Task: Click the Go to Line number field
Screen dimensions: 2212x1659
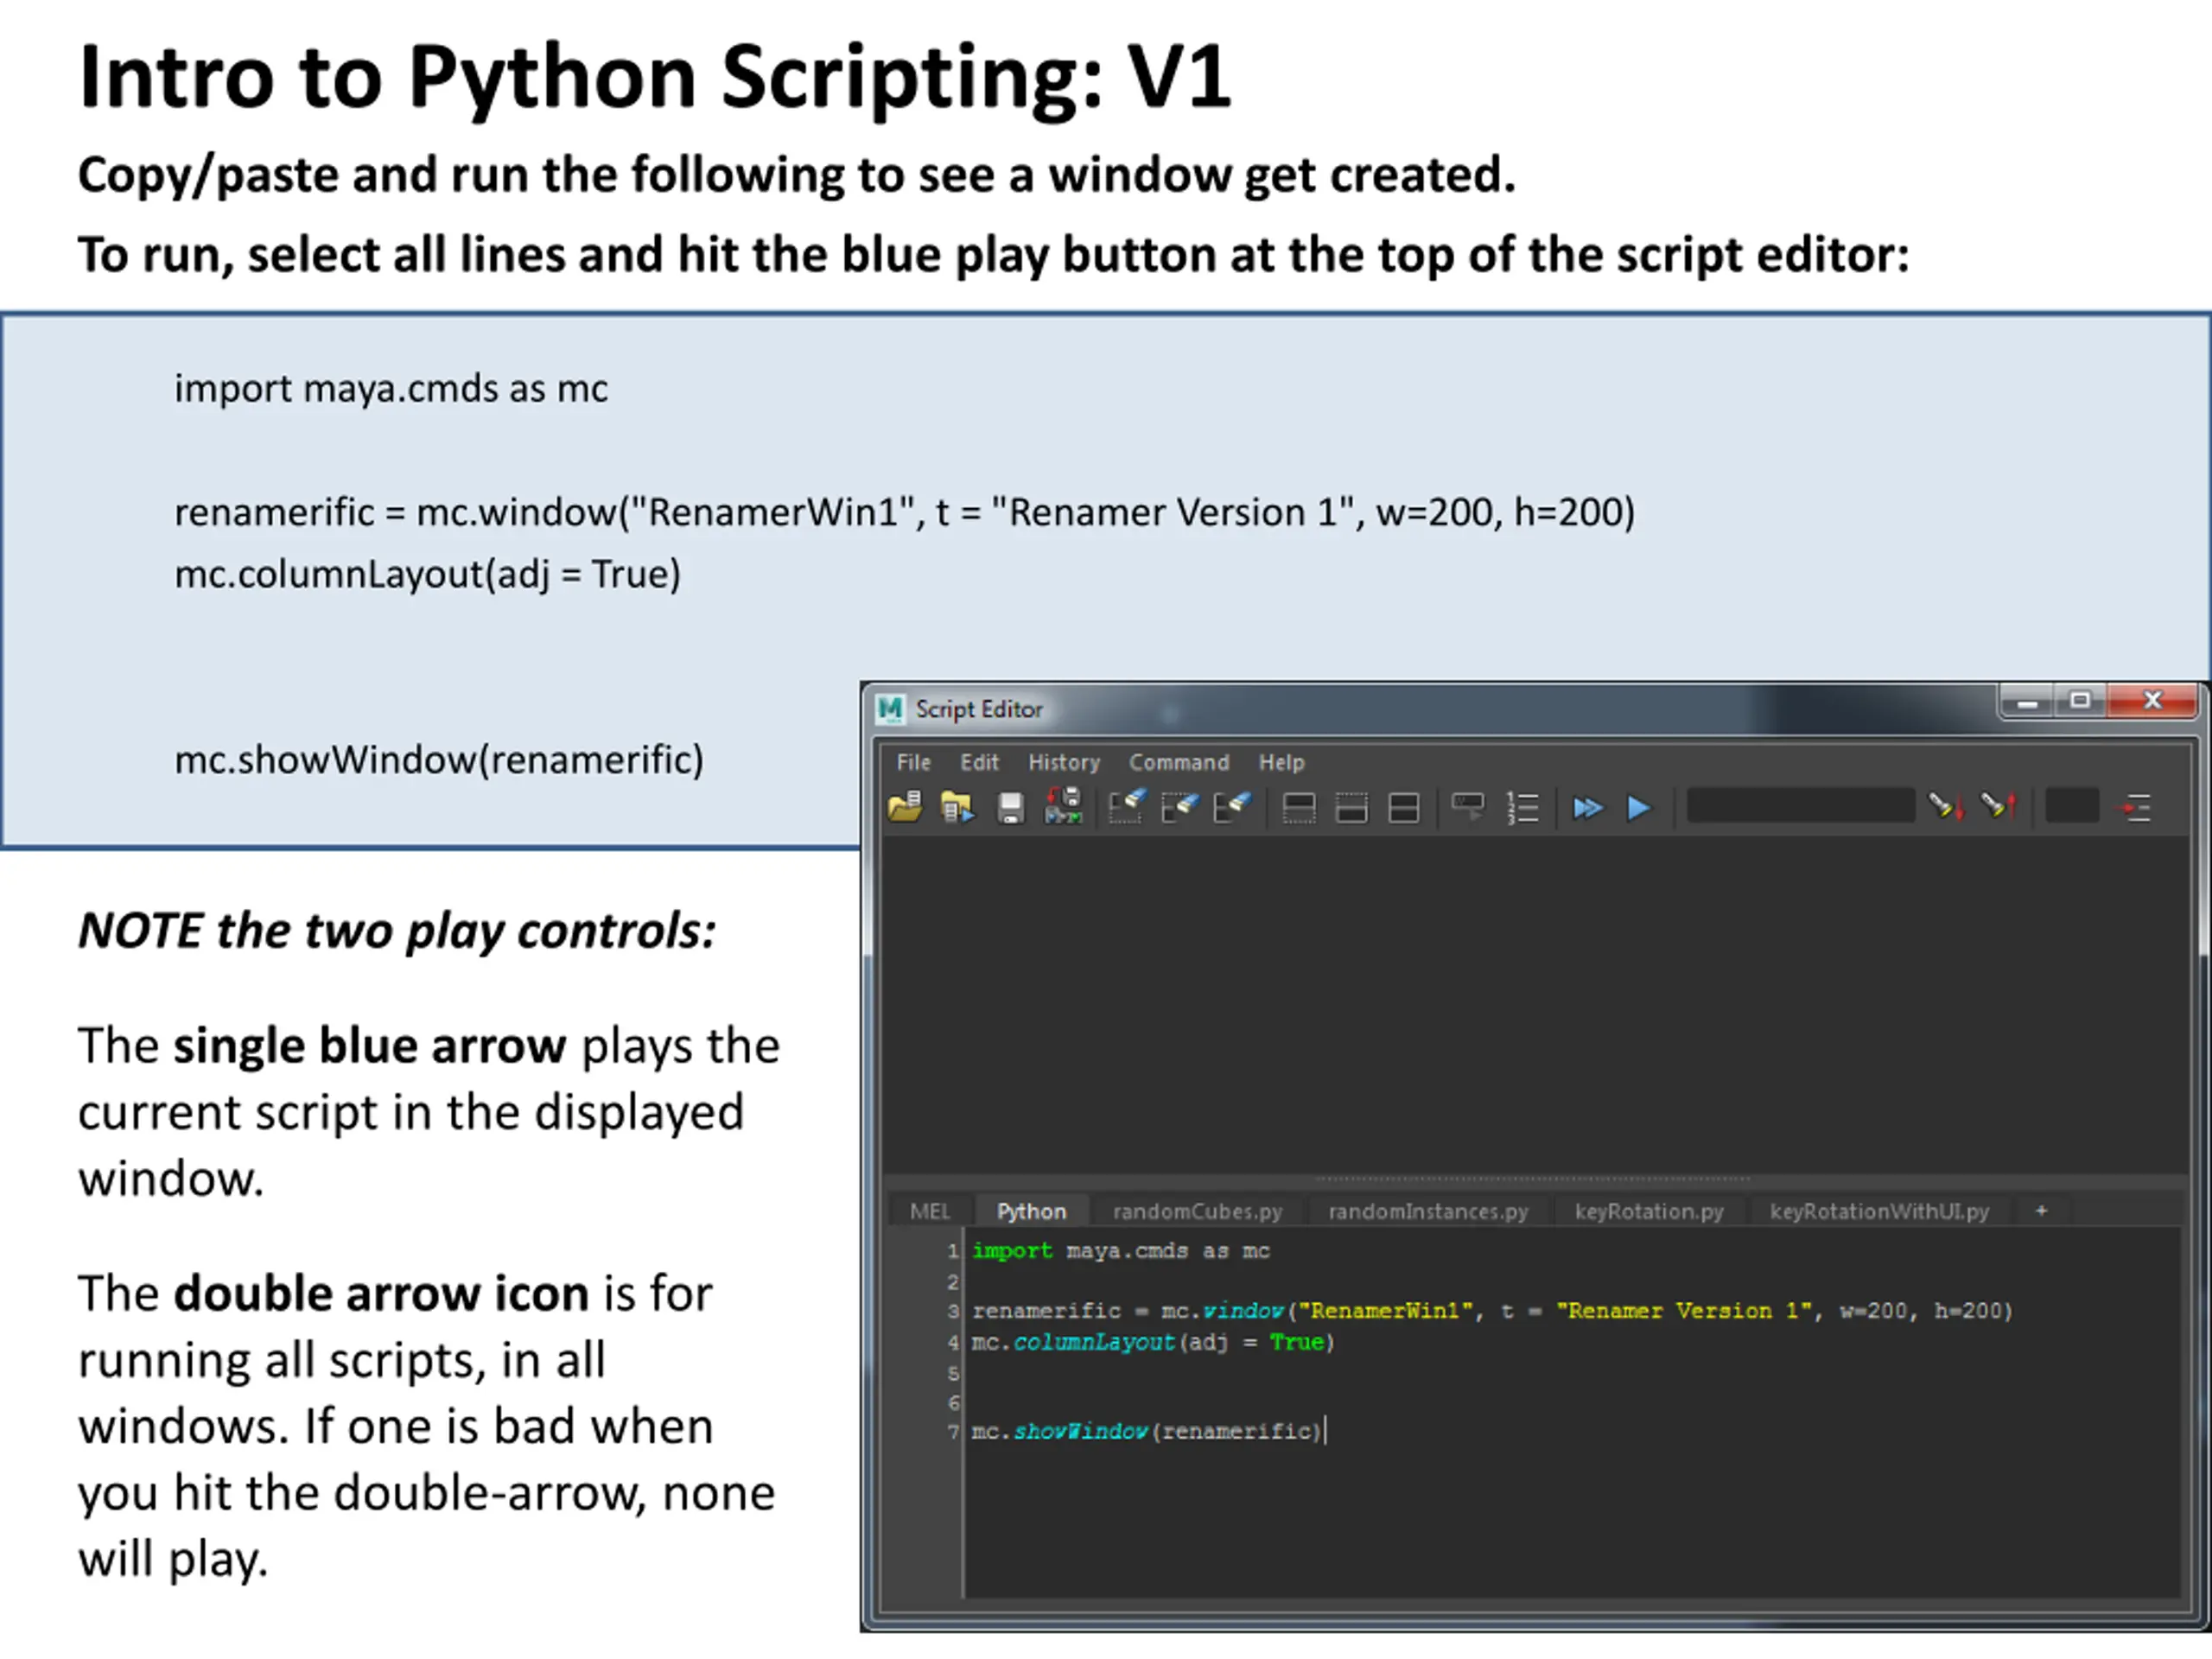Action: [2072, 806]
